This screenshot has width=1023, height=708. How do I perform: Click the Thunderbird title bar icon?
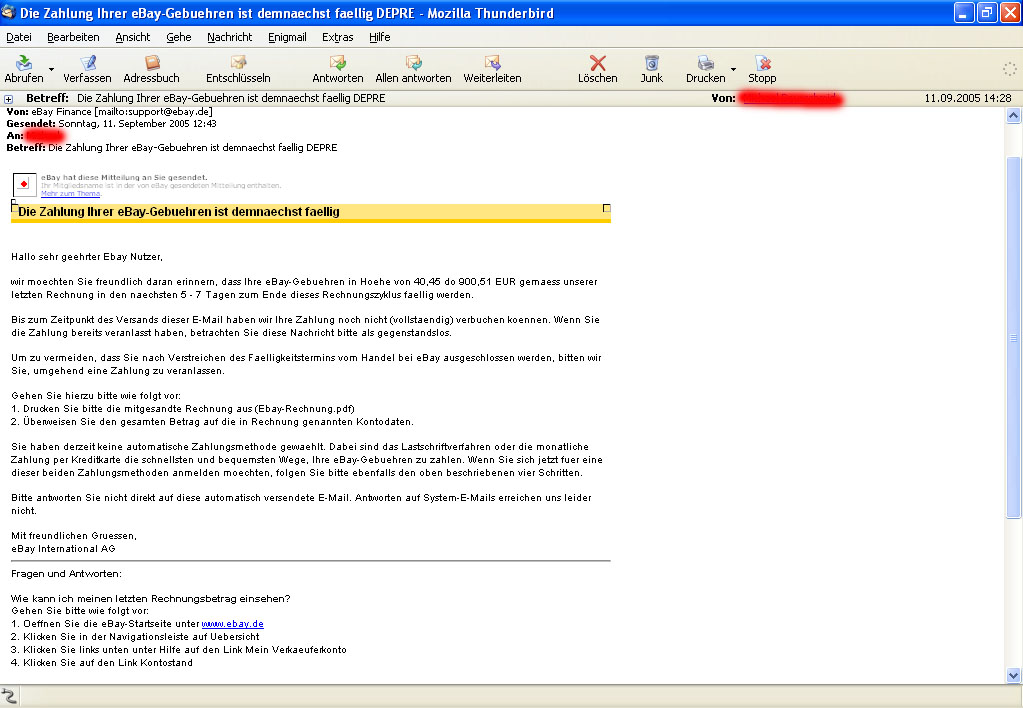[8, 12]
